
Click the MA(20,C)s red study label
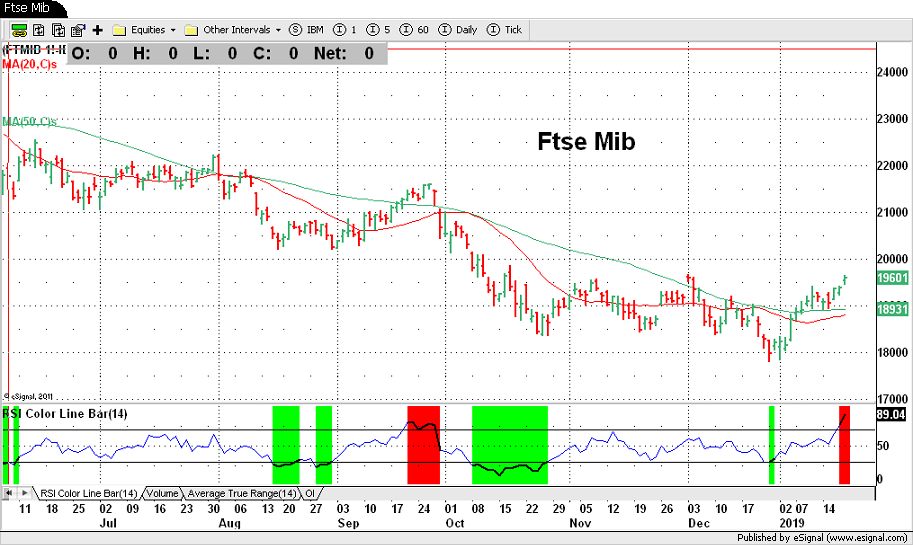click(30, 64)
